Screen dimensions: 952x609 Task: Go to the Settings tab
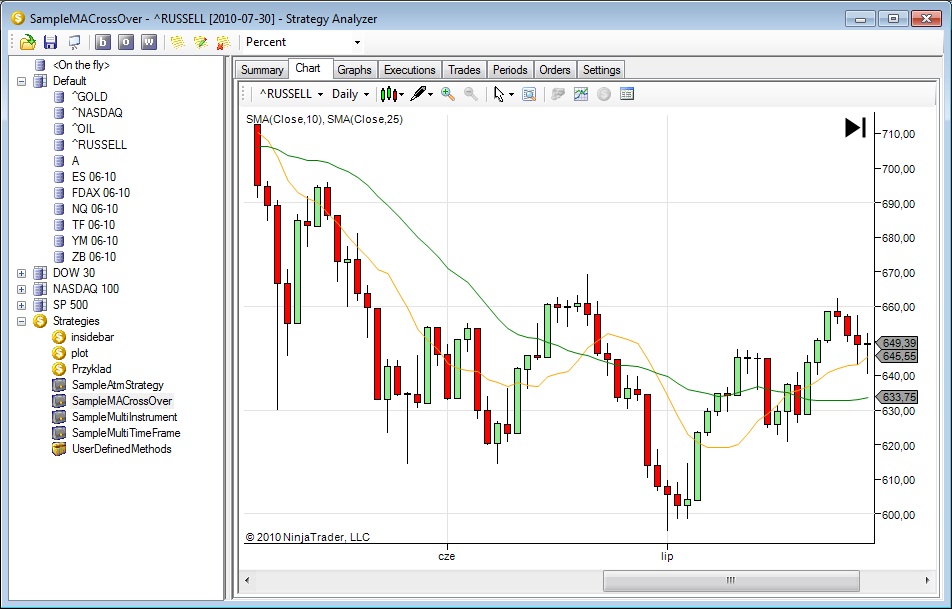(x=601, y=70)
